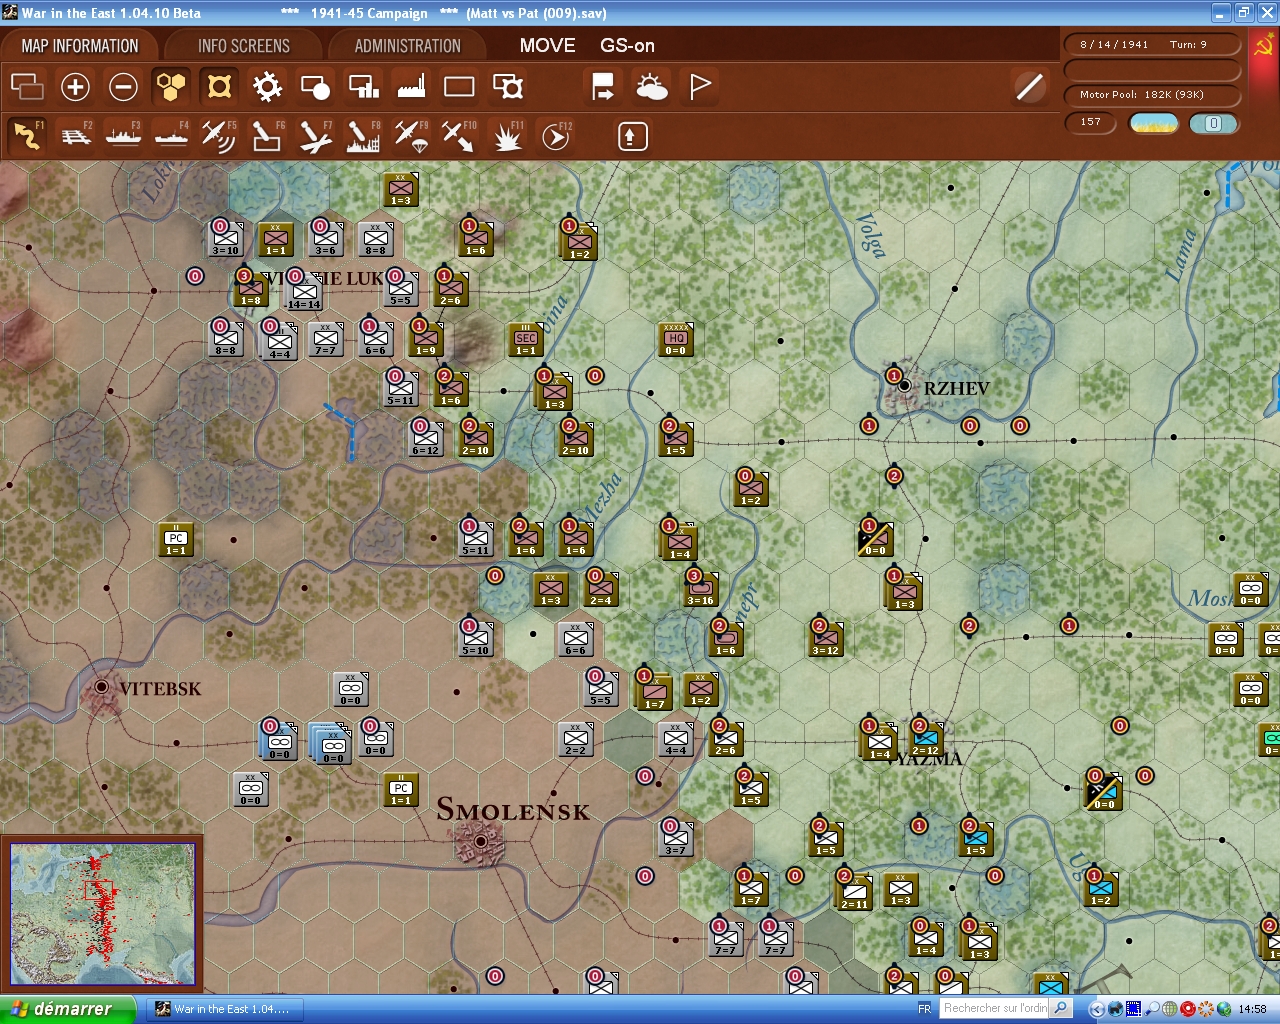
Task: Toggle the highlighted square-ring overlay icon
Action: click(219, 87)
